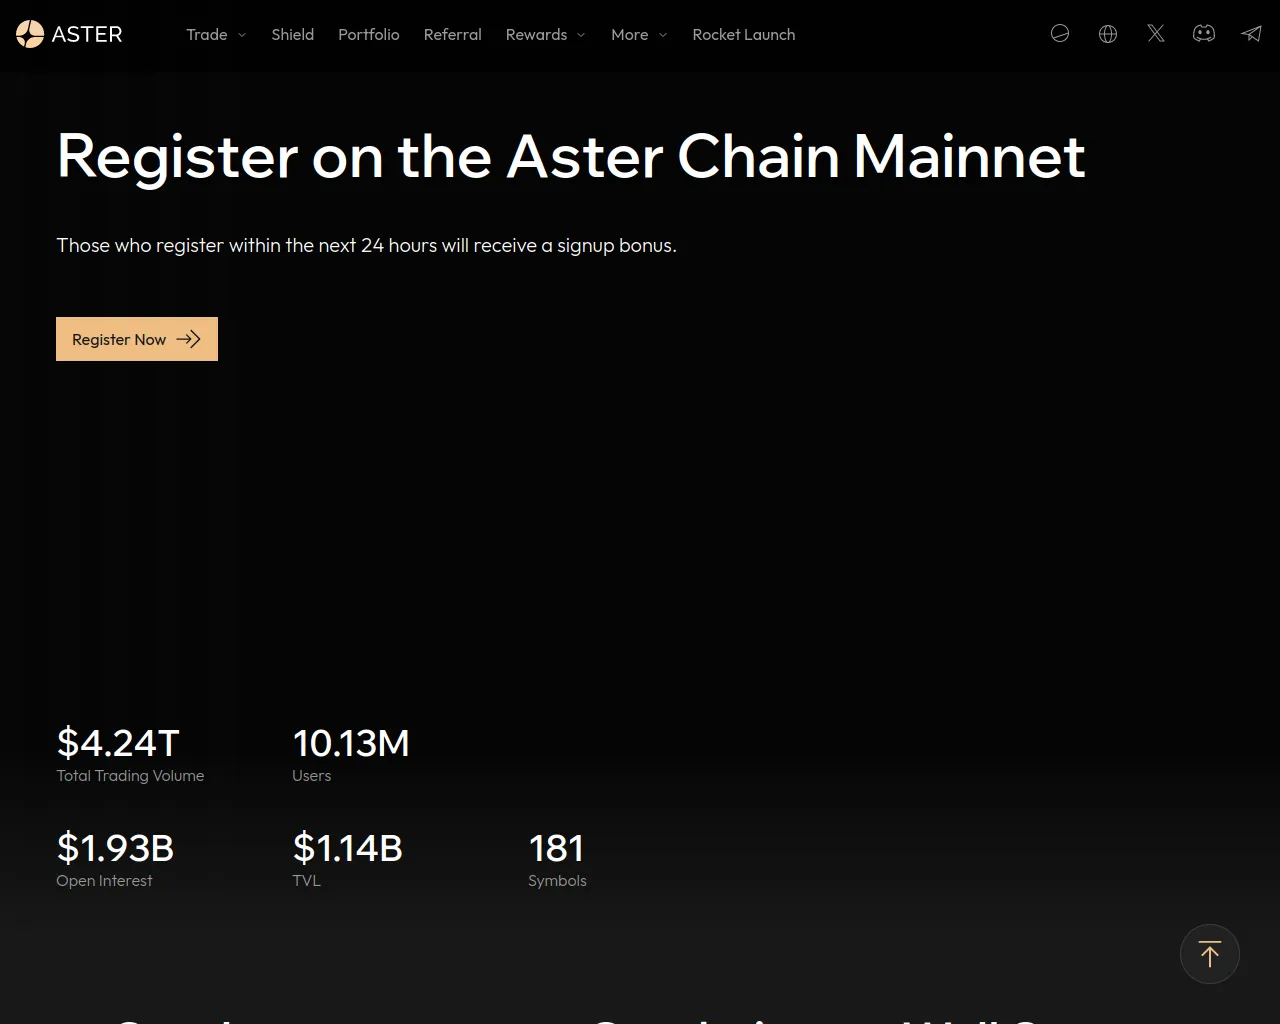1280x1024 pixels.
Task: Open the Rocket Launch page
Action: pyautogui.click(x=744, y=34)
